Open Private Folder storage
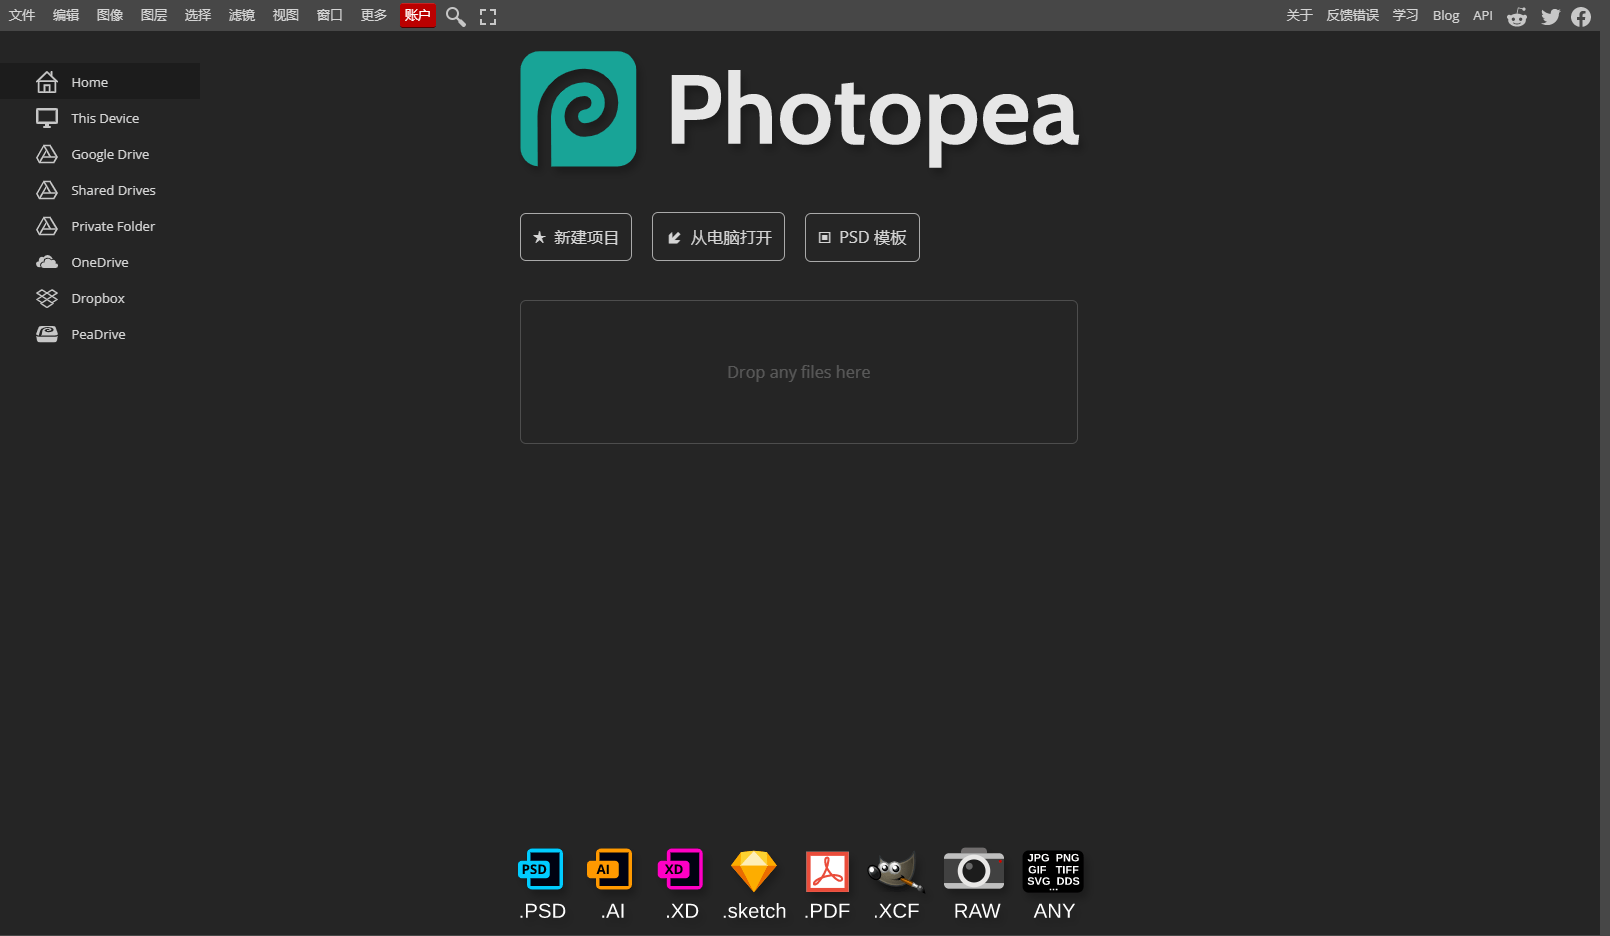The image size is (1610, 936). 100,226
